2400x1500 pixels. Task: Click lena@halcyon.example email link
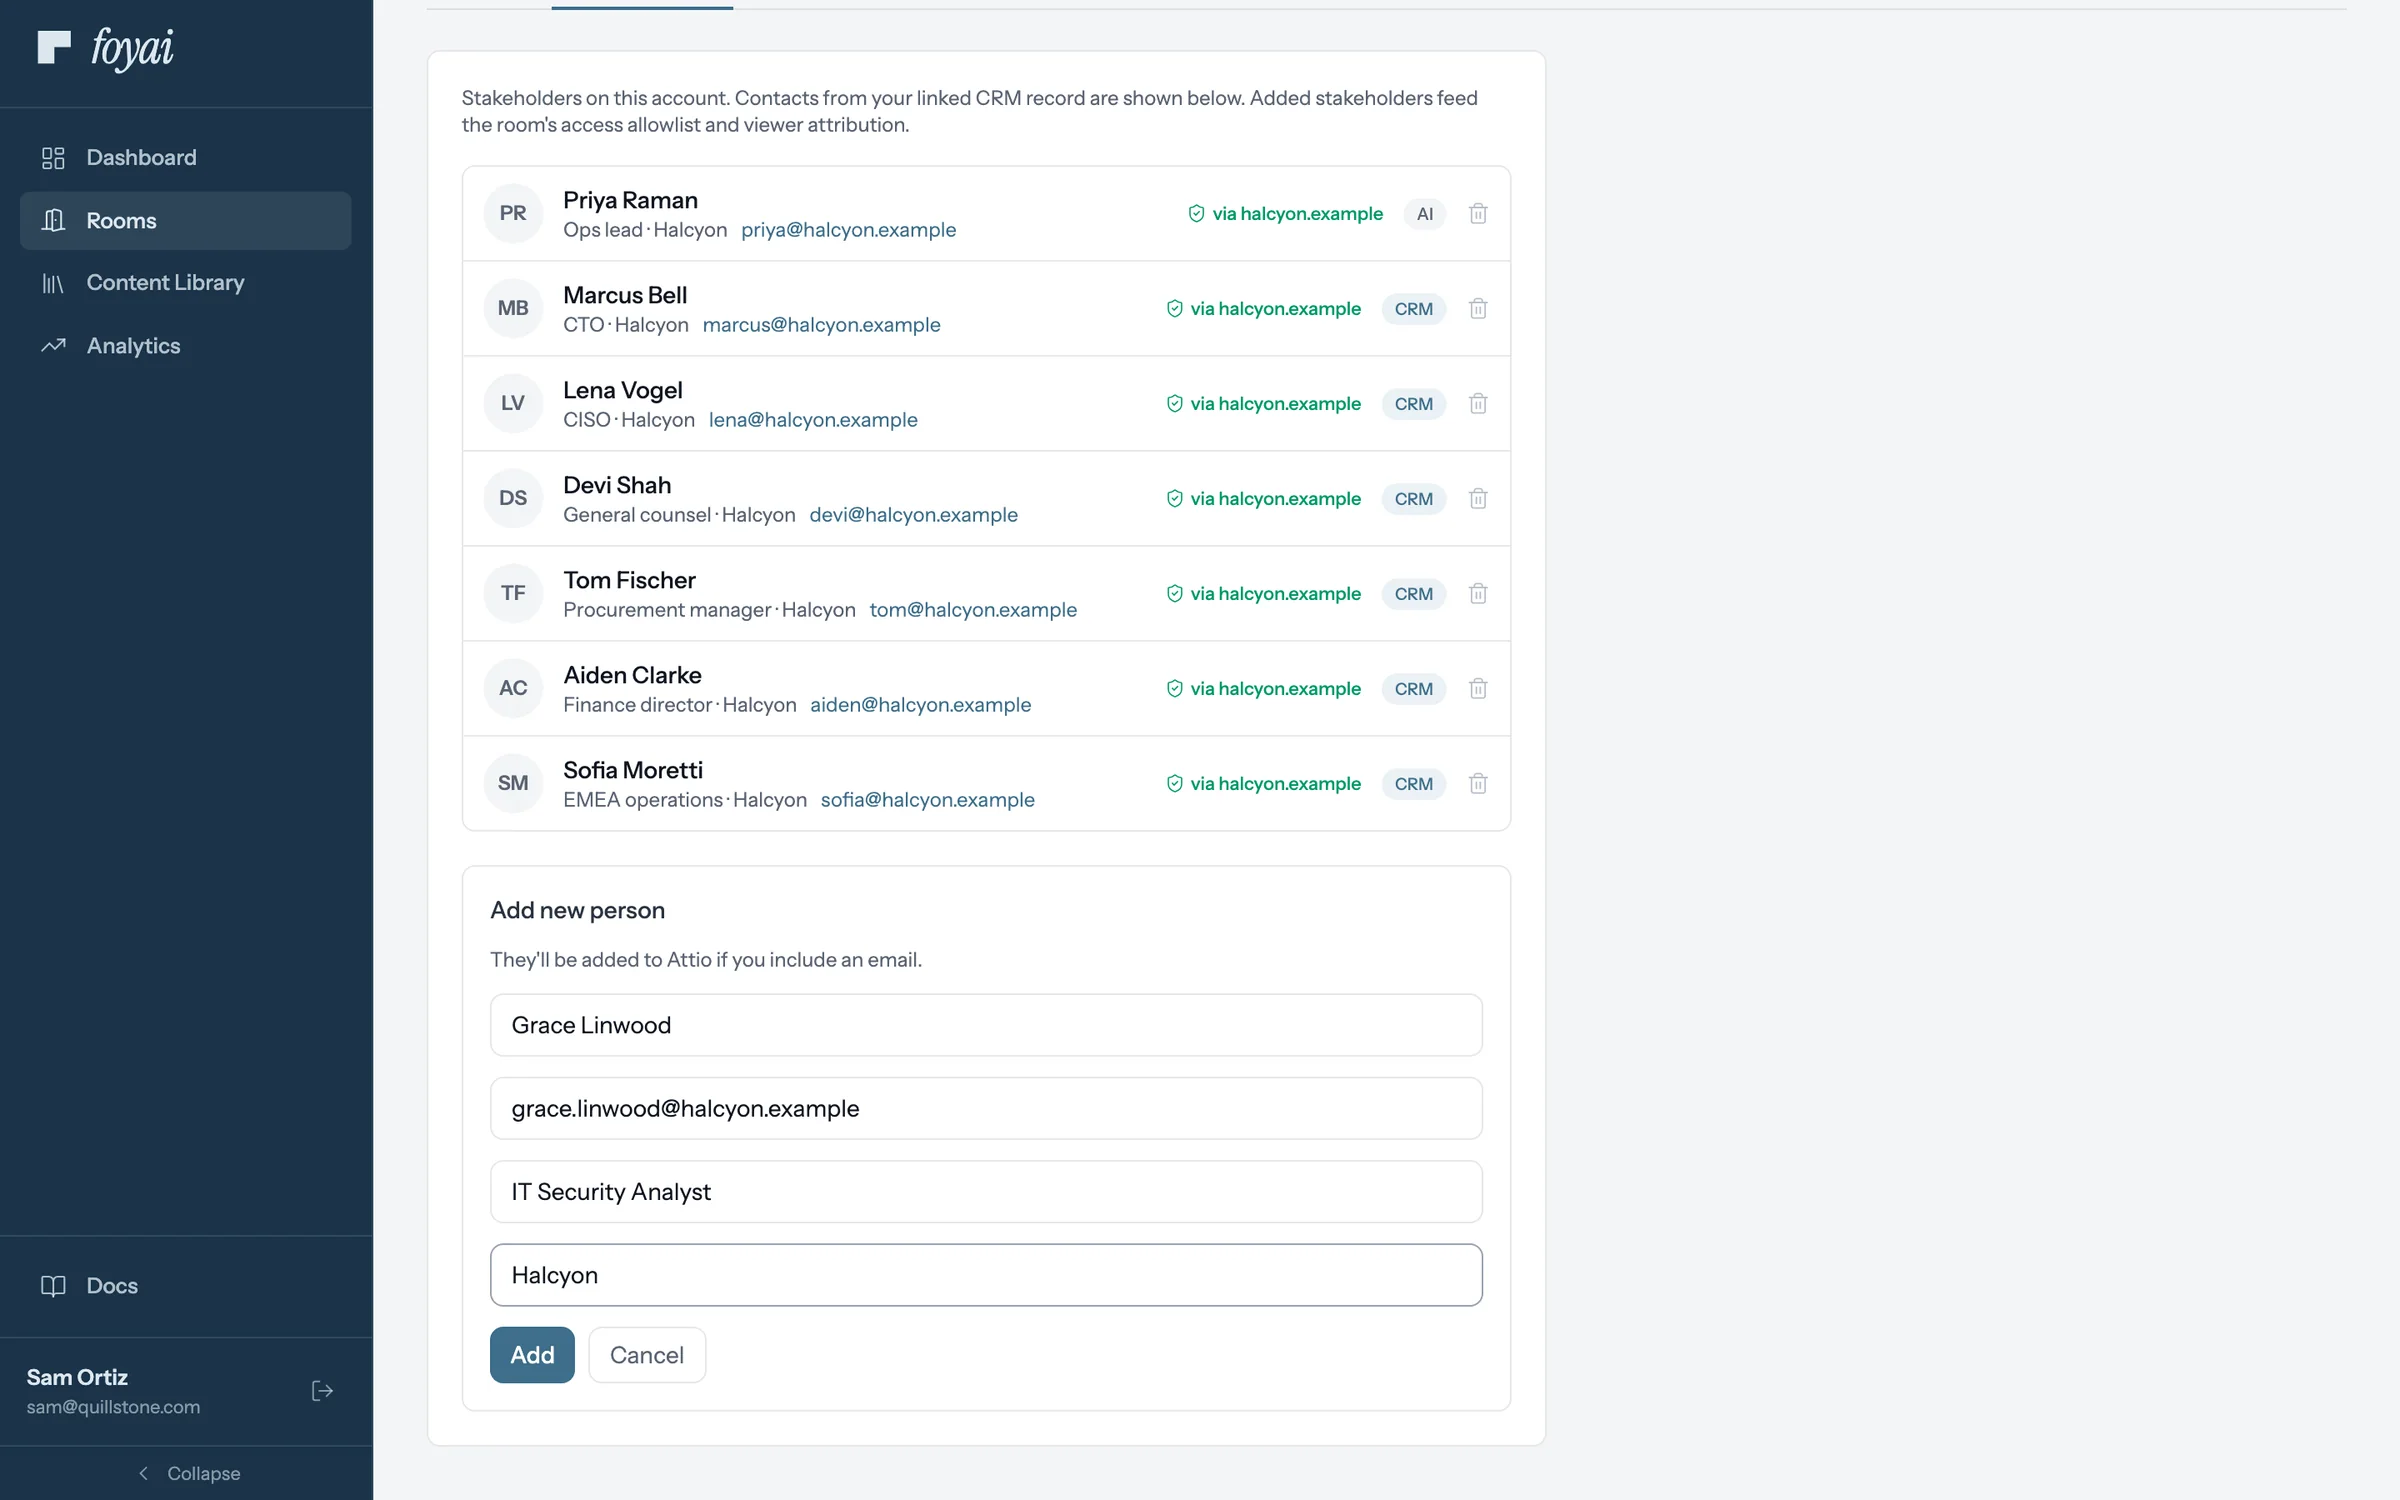click(813, 420)
